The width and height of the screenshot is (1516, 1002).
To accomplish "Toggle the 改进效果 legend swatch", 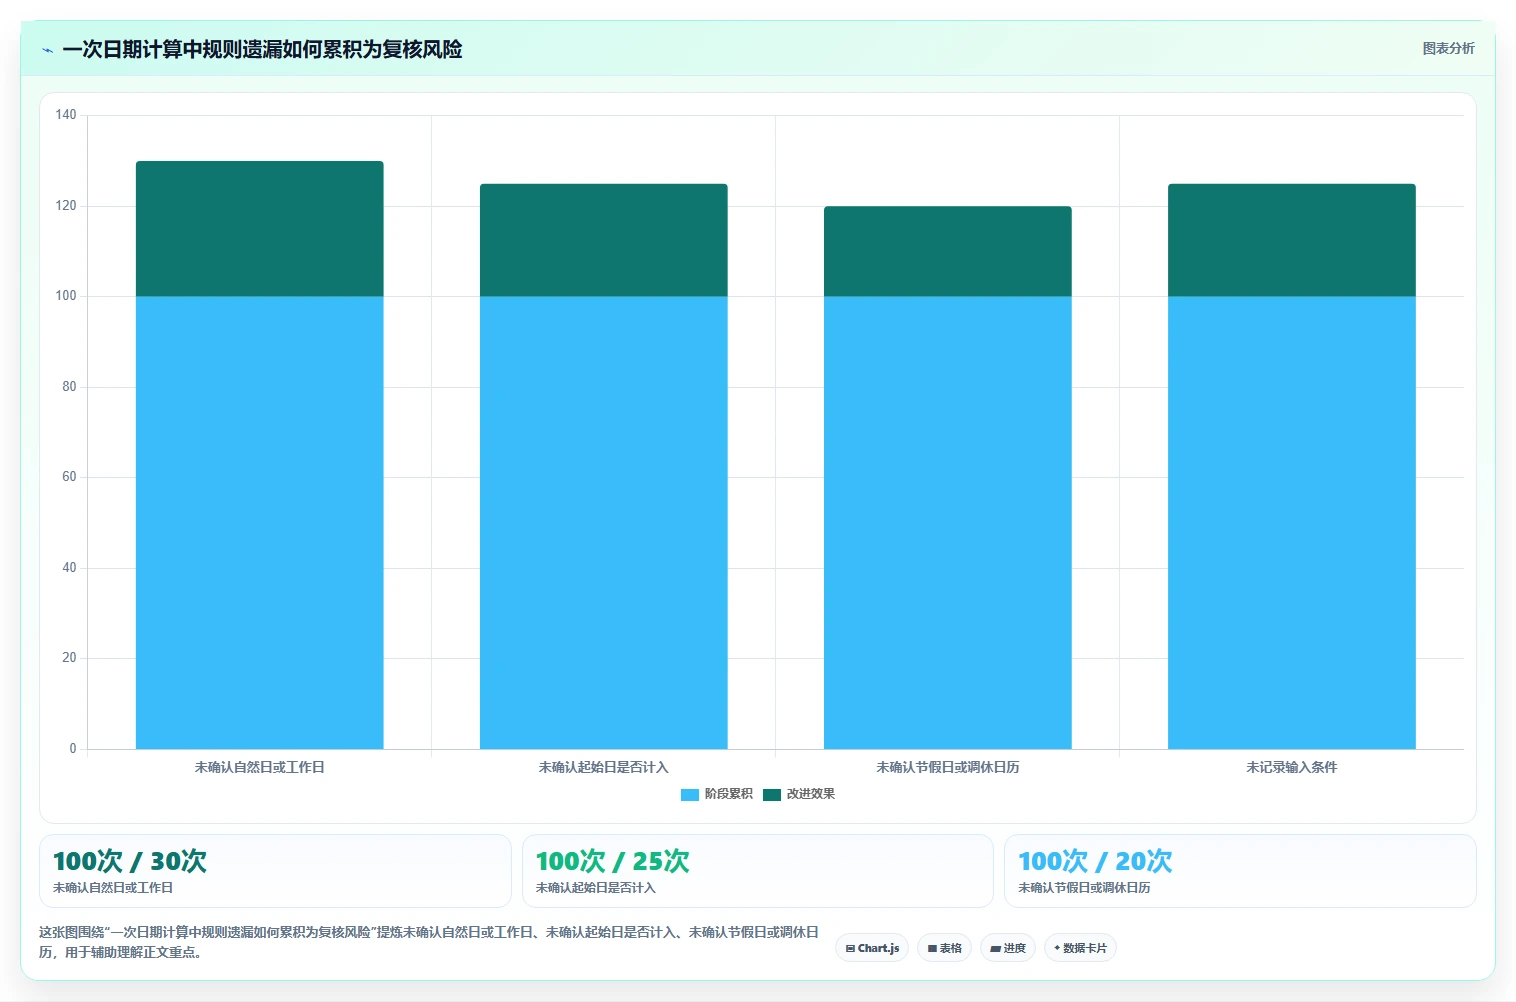I will coord(771,794).
